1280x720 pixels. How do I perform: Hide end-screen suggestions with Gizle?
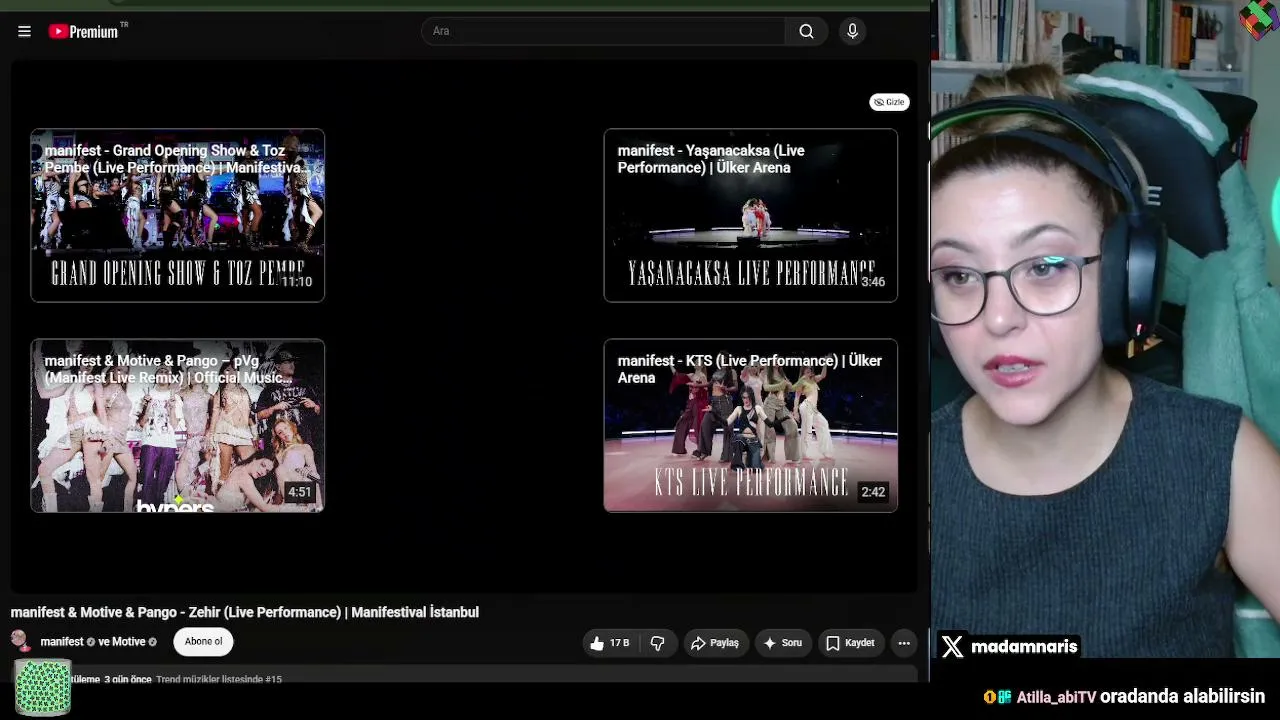pos(889,102)
